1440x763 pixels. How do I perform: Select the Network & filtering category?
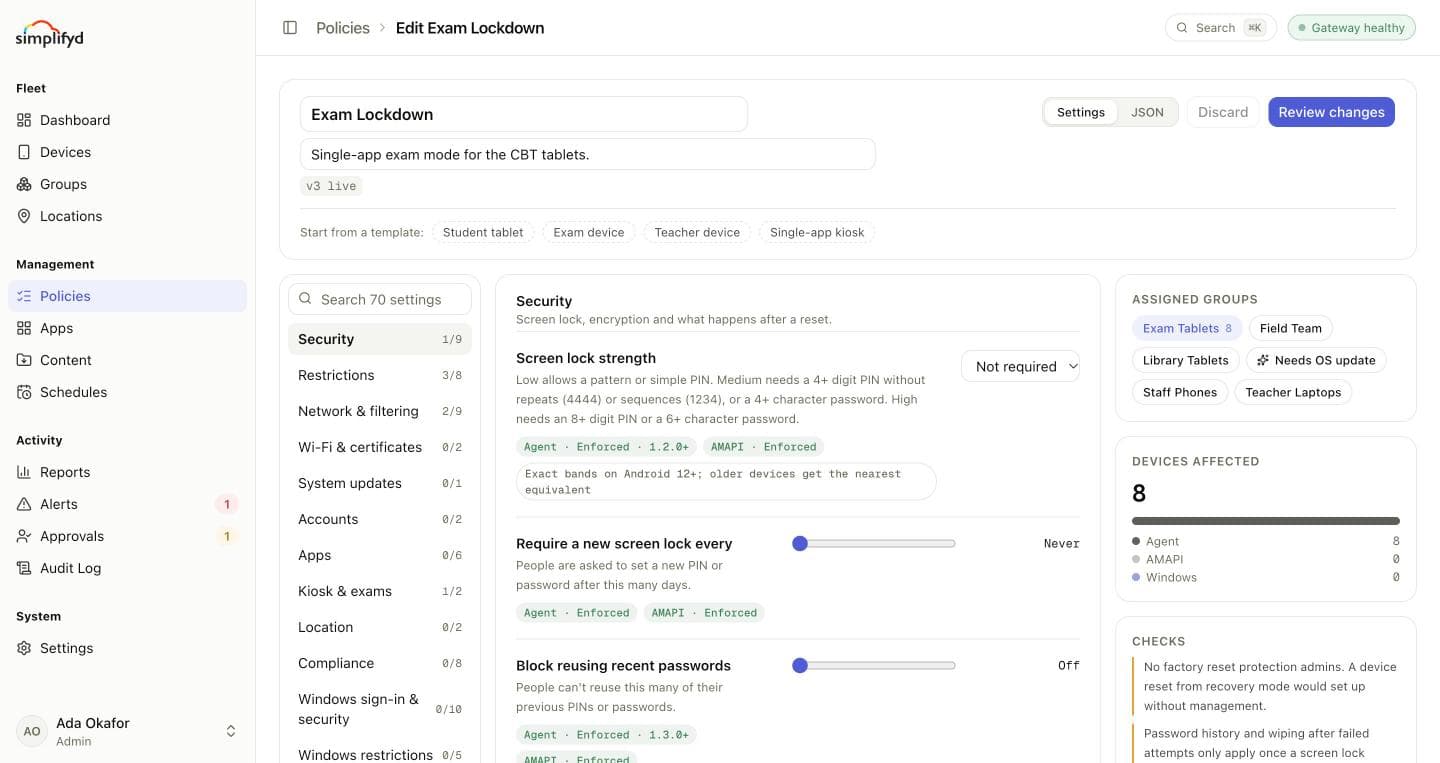coord(380,411)
